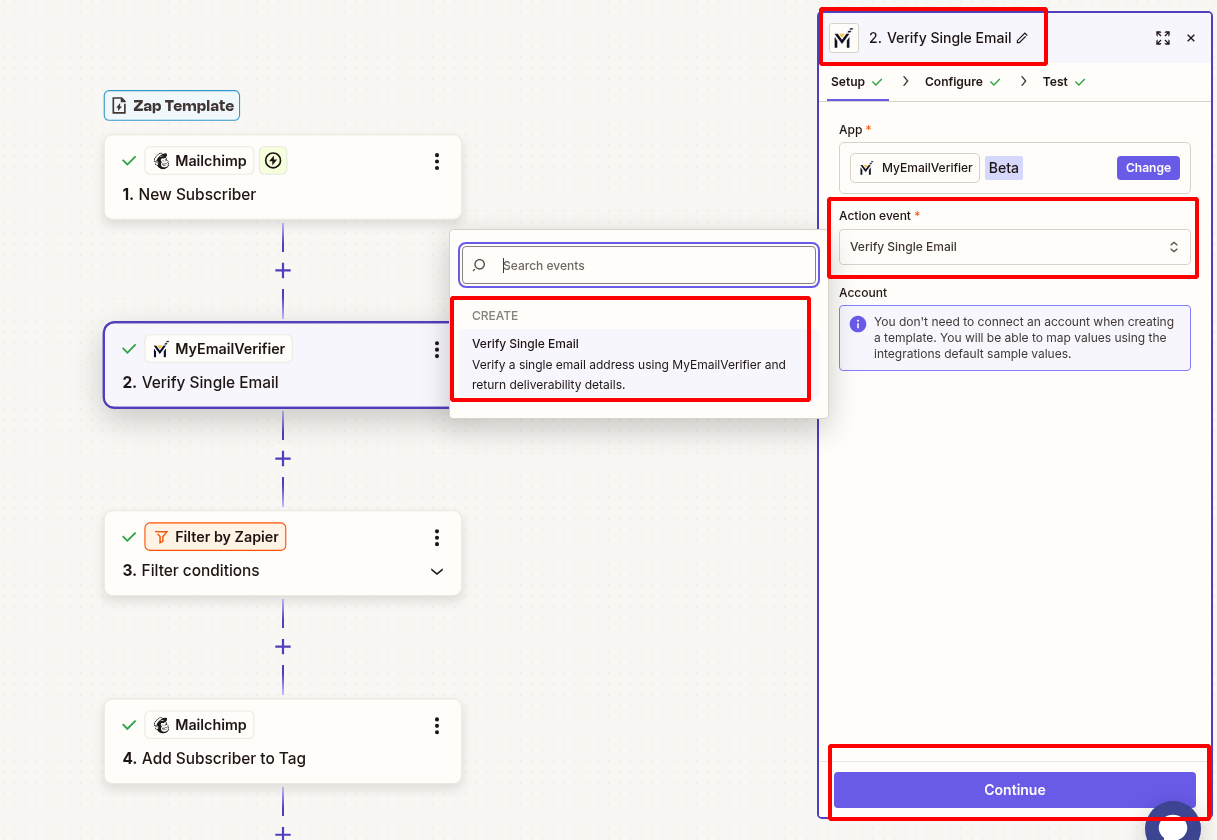Select Verify Single Email from the CREATE list
This screenshot has width=1217, height=840.
[x=629, y=363]
